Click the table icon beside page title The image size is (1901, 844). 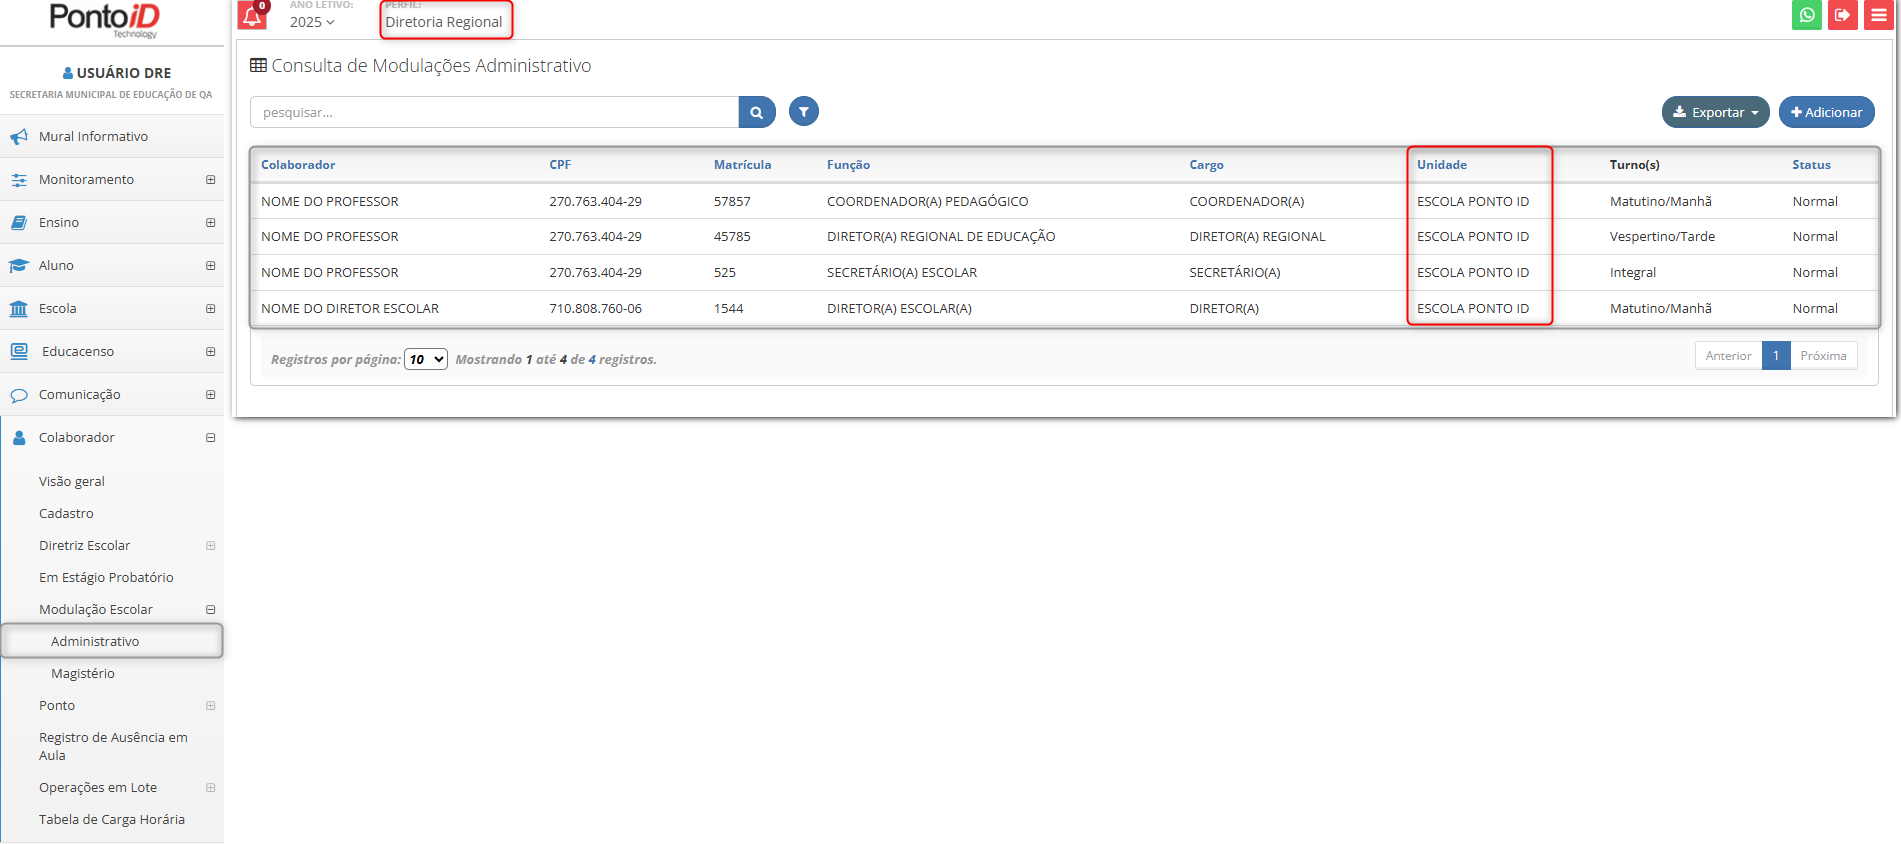tap(258, 65)
